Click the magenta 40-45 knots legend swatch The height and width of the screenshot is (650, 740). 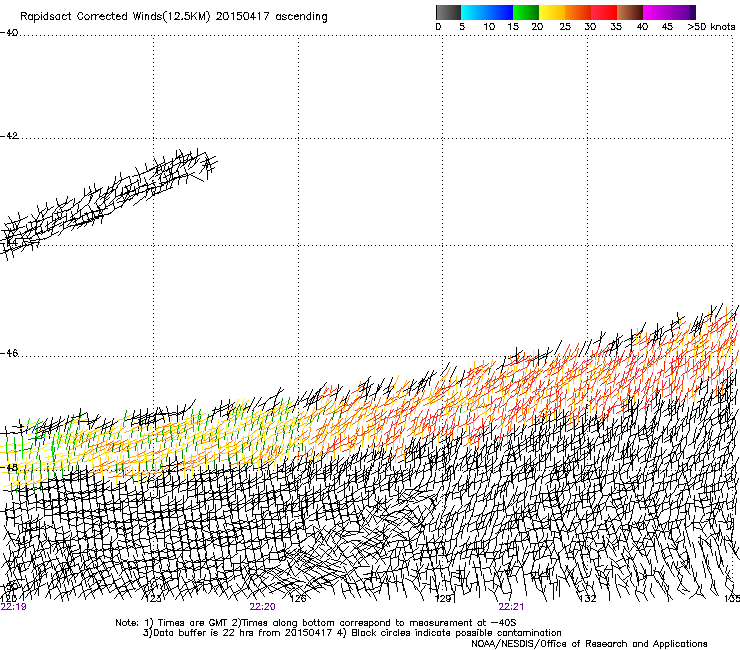(x=656, y=12)
